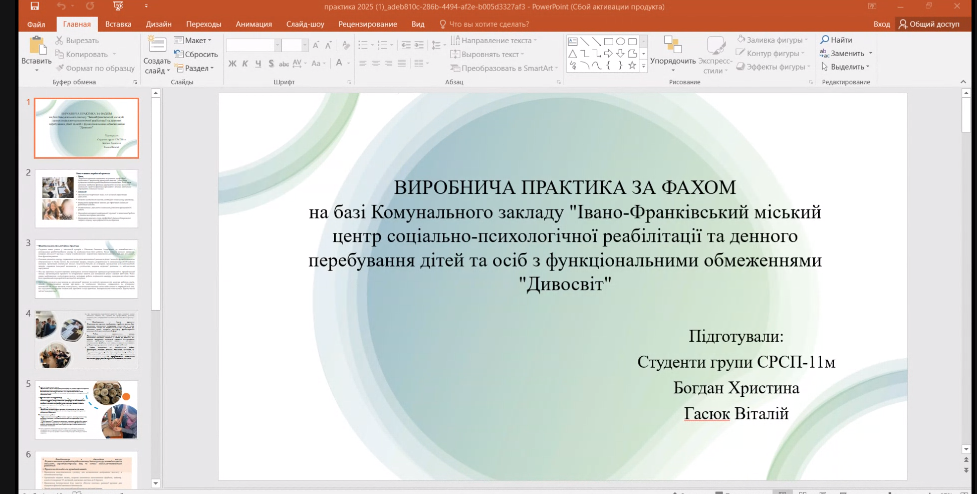Select the Down Arrow shape in gallery
Screen dimensions: 977x494
coord(620,54)
